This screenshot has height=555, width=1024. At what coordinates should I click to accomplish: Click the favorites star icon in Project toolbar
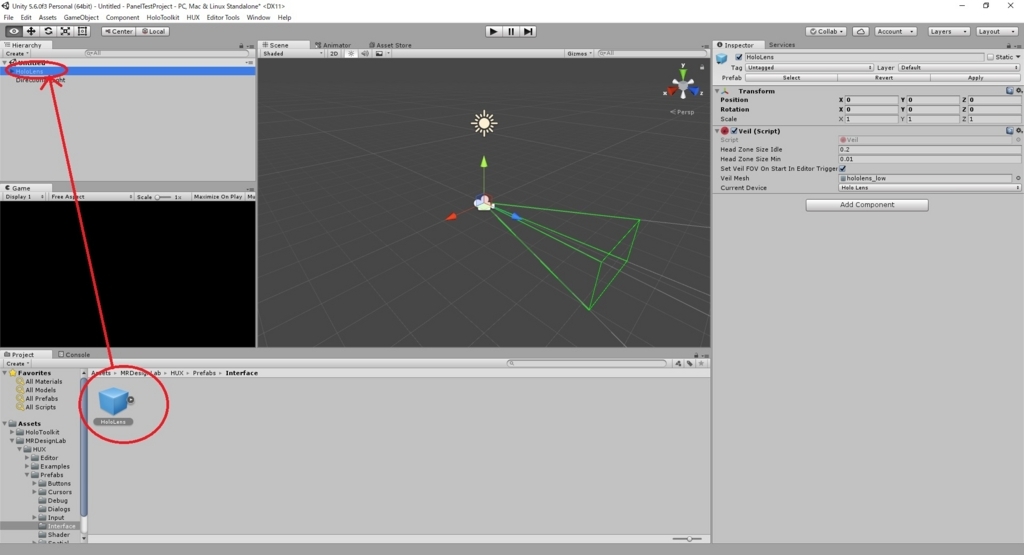pos(701,364)
